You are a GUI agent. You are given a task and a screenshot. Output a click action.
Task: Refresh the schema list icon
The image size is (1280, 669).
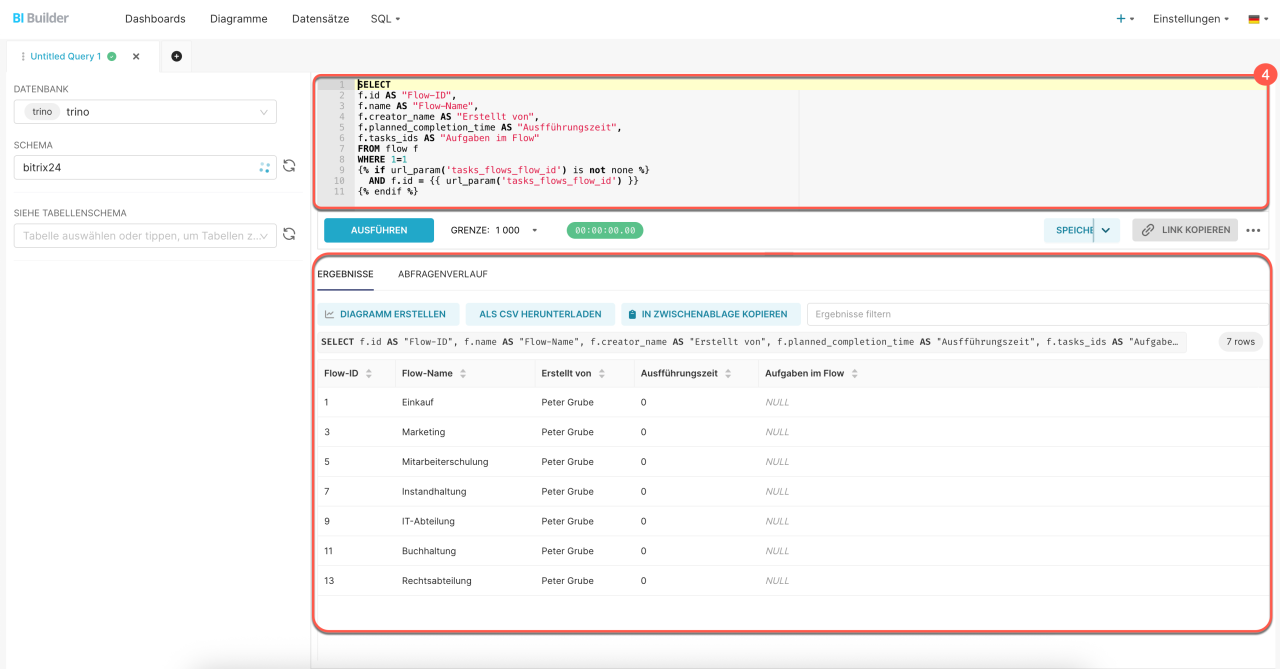point(289,166)
